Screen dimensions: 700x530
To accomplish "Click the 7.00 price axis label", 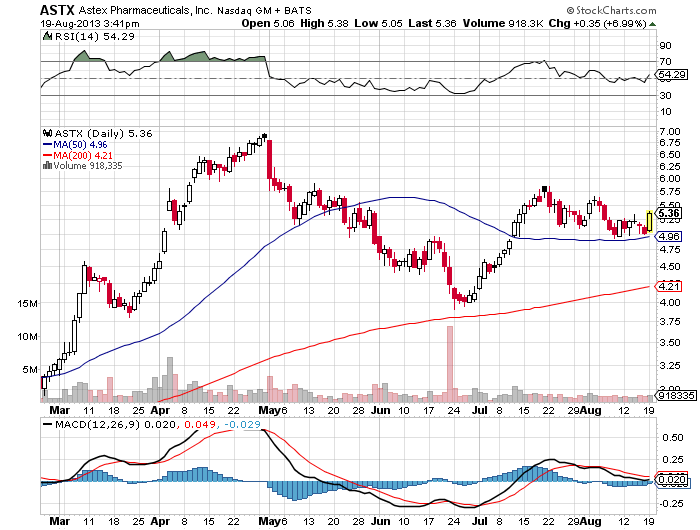I will (670, 131).
